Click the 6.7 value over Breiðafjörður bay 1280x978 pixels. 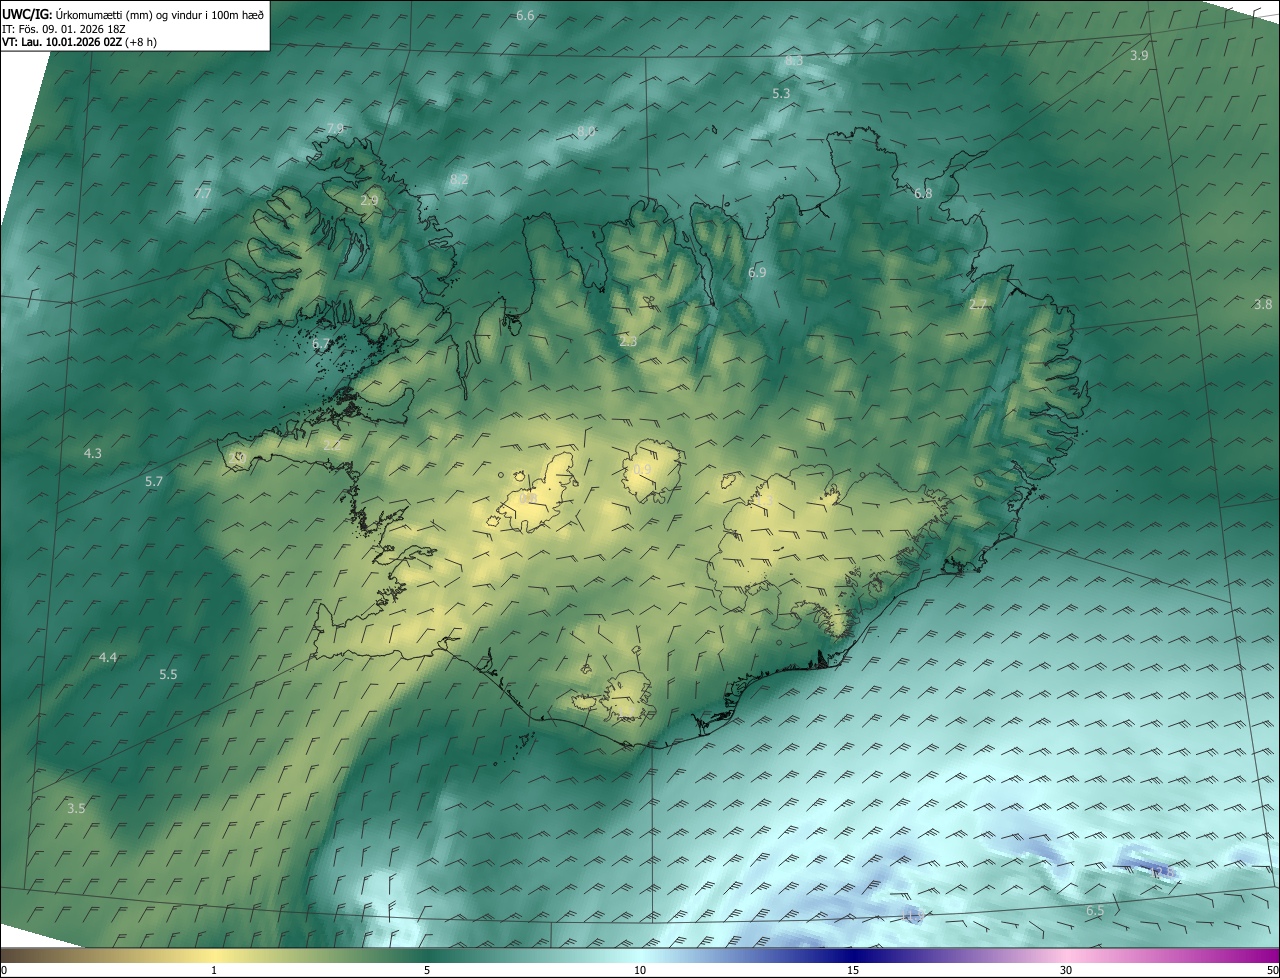click(x=321, y=344)
